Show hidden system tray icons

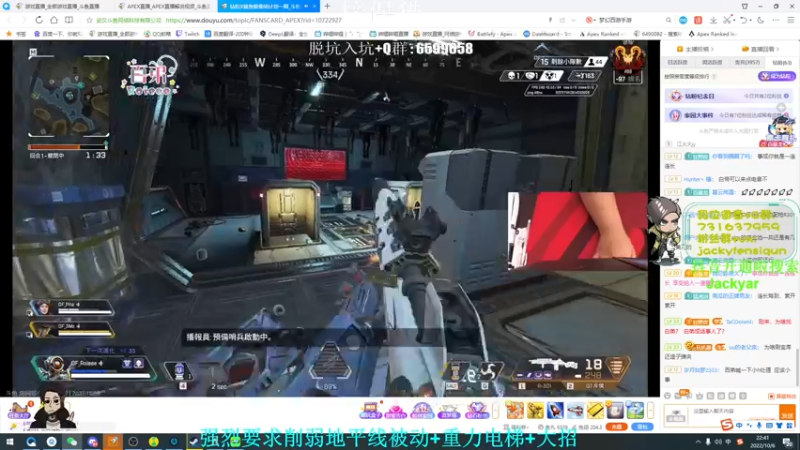coord(697,442)
